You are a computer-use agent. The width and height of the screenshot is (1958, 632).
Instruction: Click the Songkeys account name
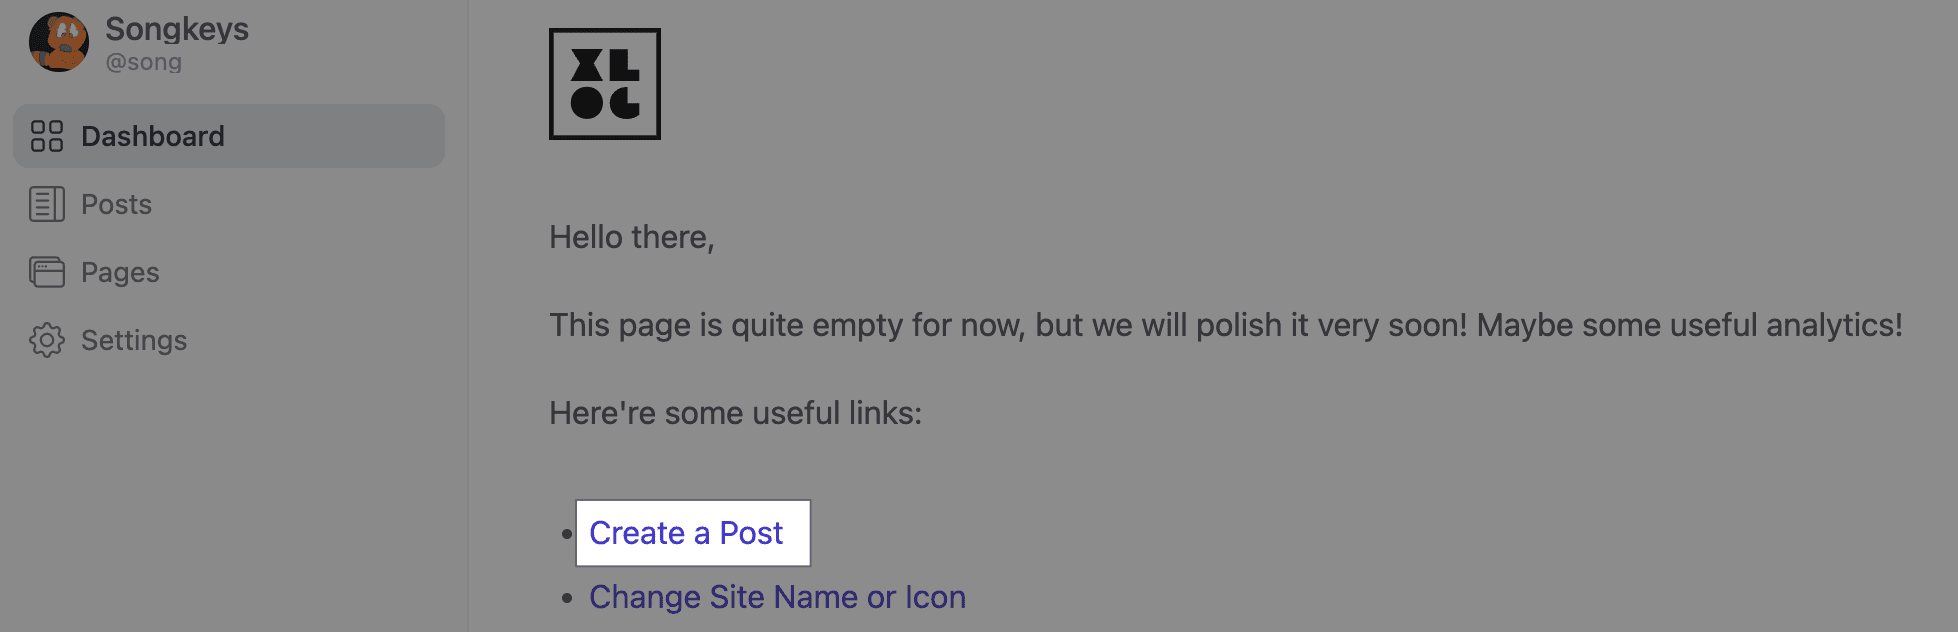177,29
